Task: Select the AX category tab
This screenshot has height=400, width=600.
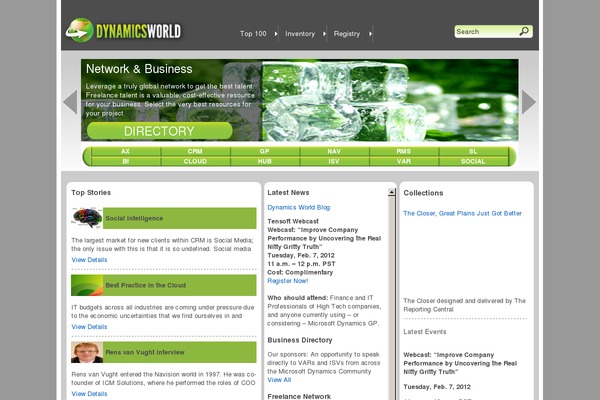Action: 126,151
